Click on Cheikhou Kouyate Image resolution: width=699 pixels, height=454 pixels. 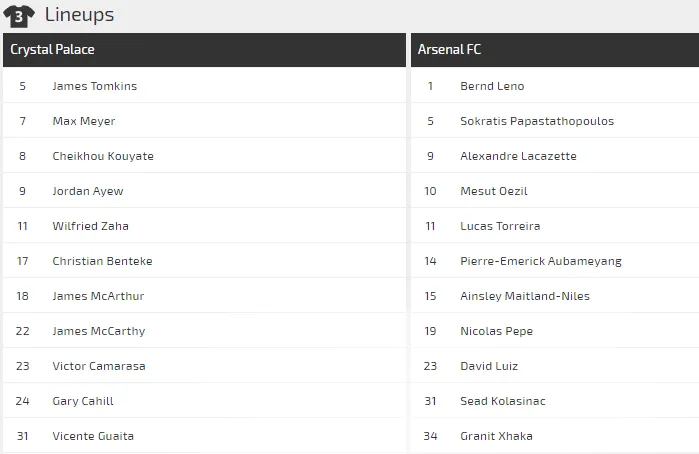103,156
